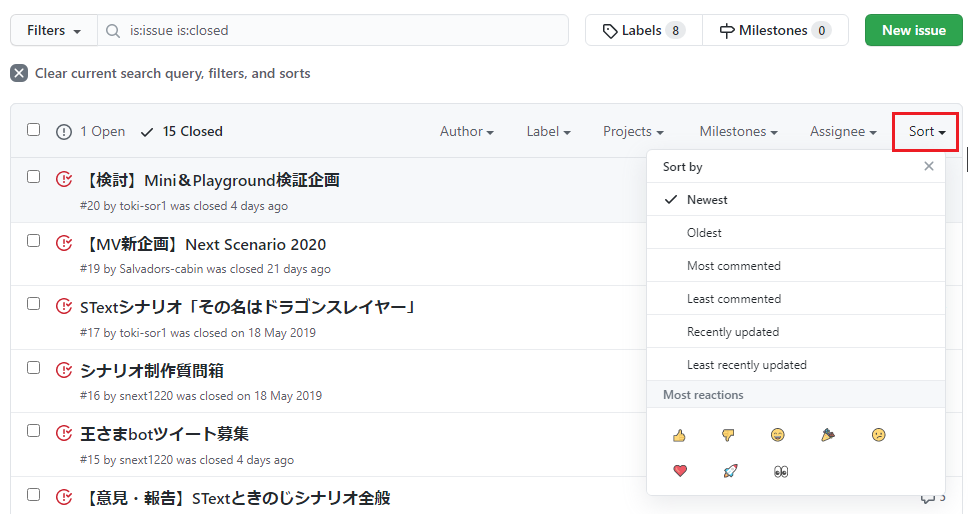Choose Oldest sort option

pos(796,233)
